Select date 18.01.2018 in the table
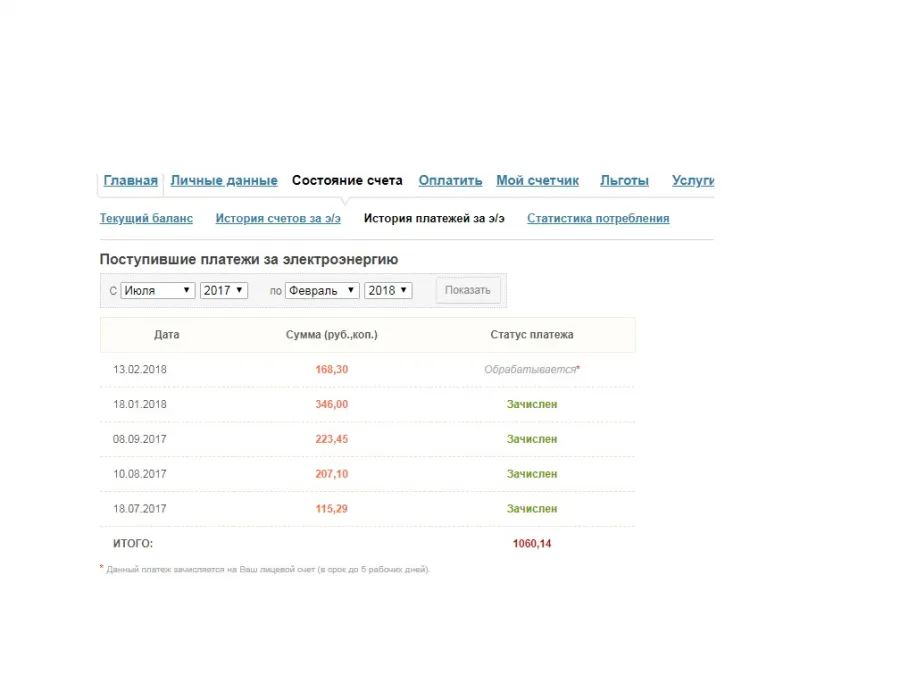The width and height of the screenshot is (900, 675). (139, 405)
